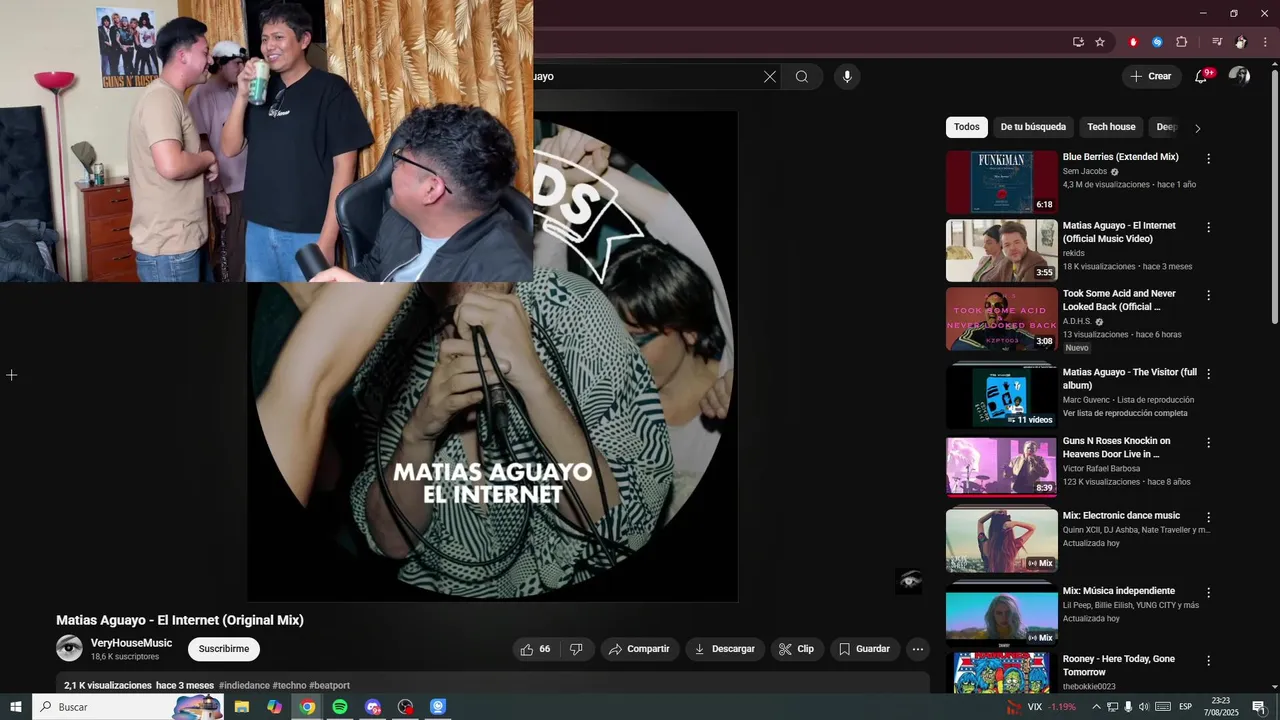The height and width of the screenshot is (720, 1280).
Task: Open the volume speaker icon in tray
Action: click(x=1144, y=707)
